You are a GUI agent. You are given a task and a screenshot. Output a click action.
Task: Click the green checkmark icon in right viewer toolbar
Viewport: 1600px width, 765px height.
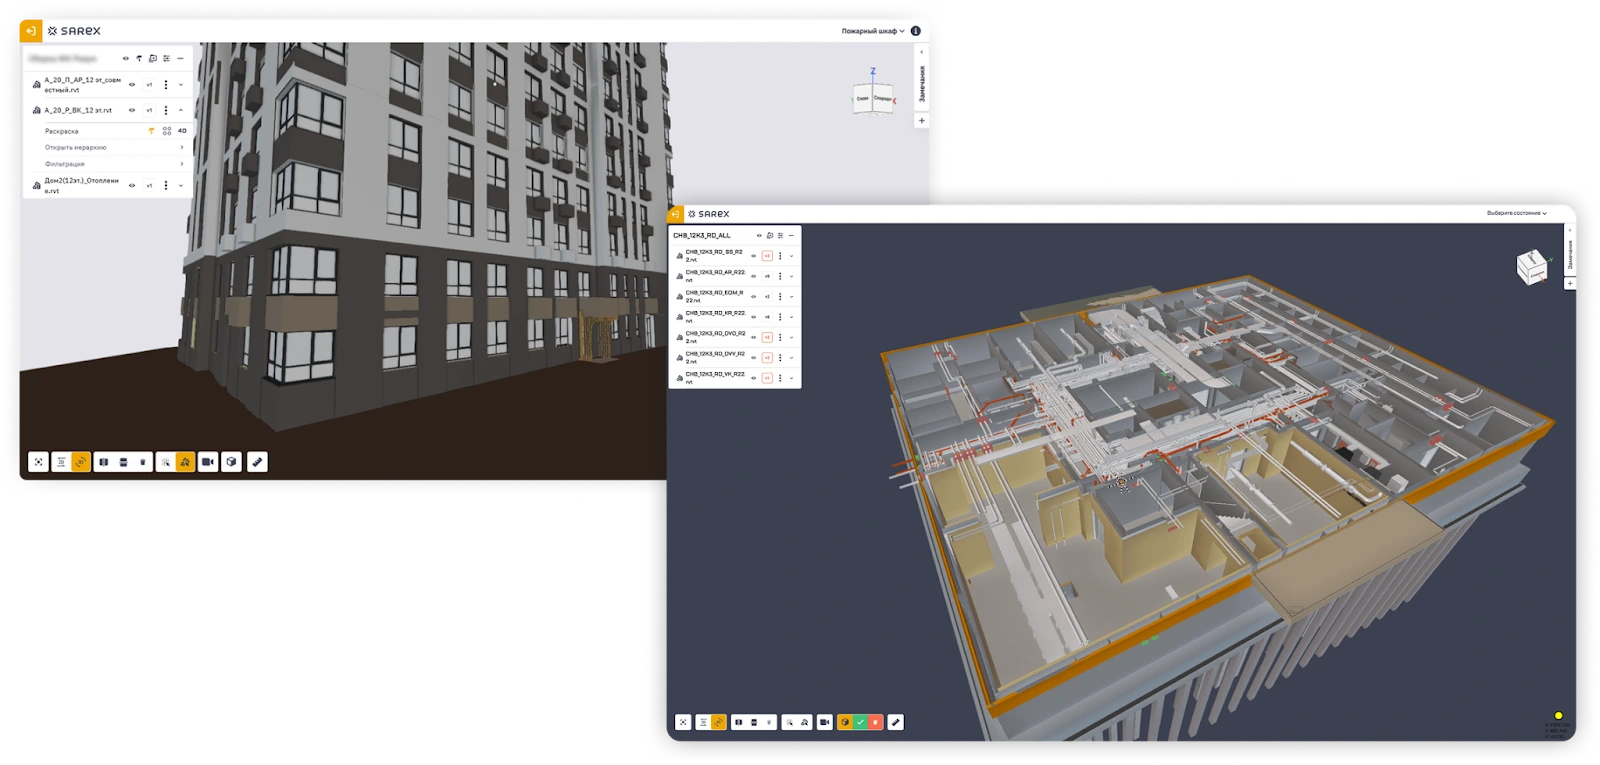pyautogui.click(x=860, y=722)
